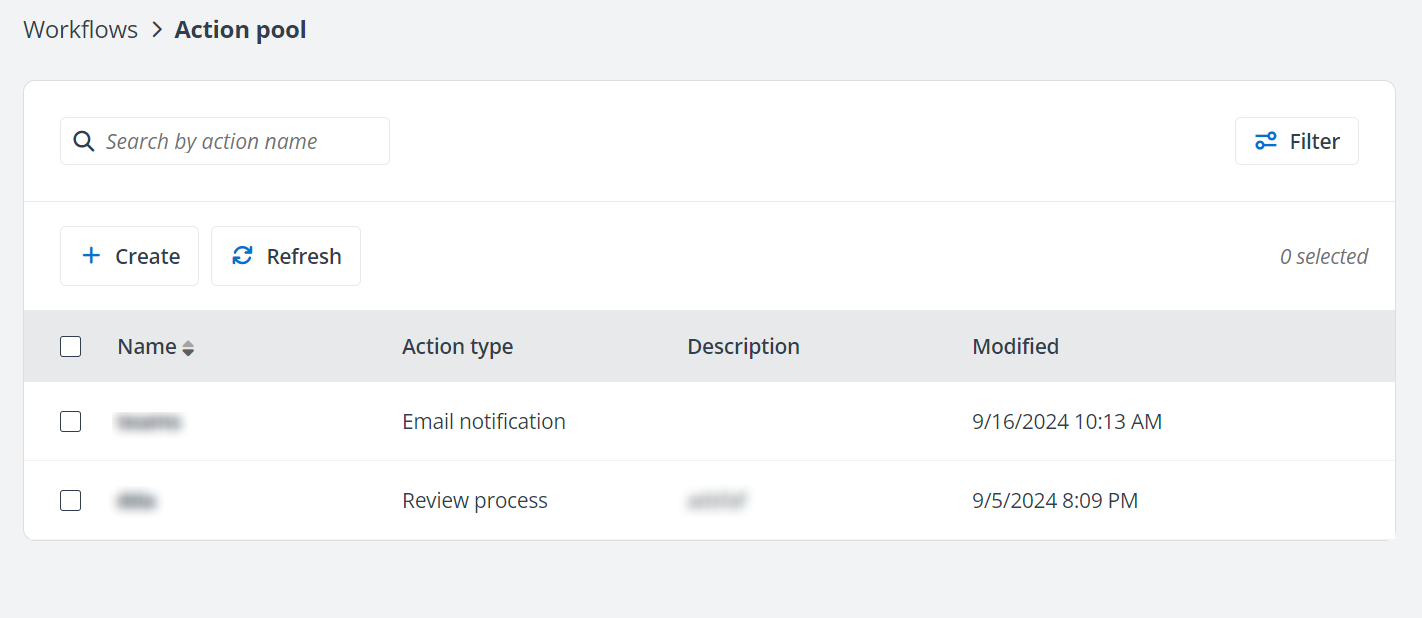Click the magnifying glass search icon
The height and width of the screenshot is (618, 1422).
click(84, 141)
